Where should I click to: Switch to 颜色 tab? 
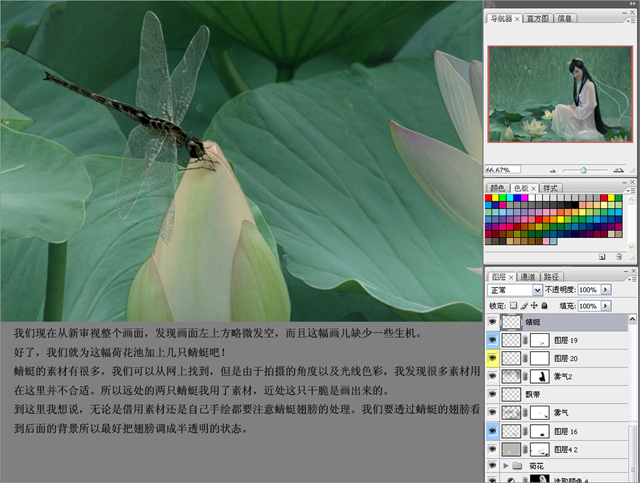498,188
